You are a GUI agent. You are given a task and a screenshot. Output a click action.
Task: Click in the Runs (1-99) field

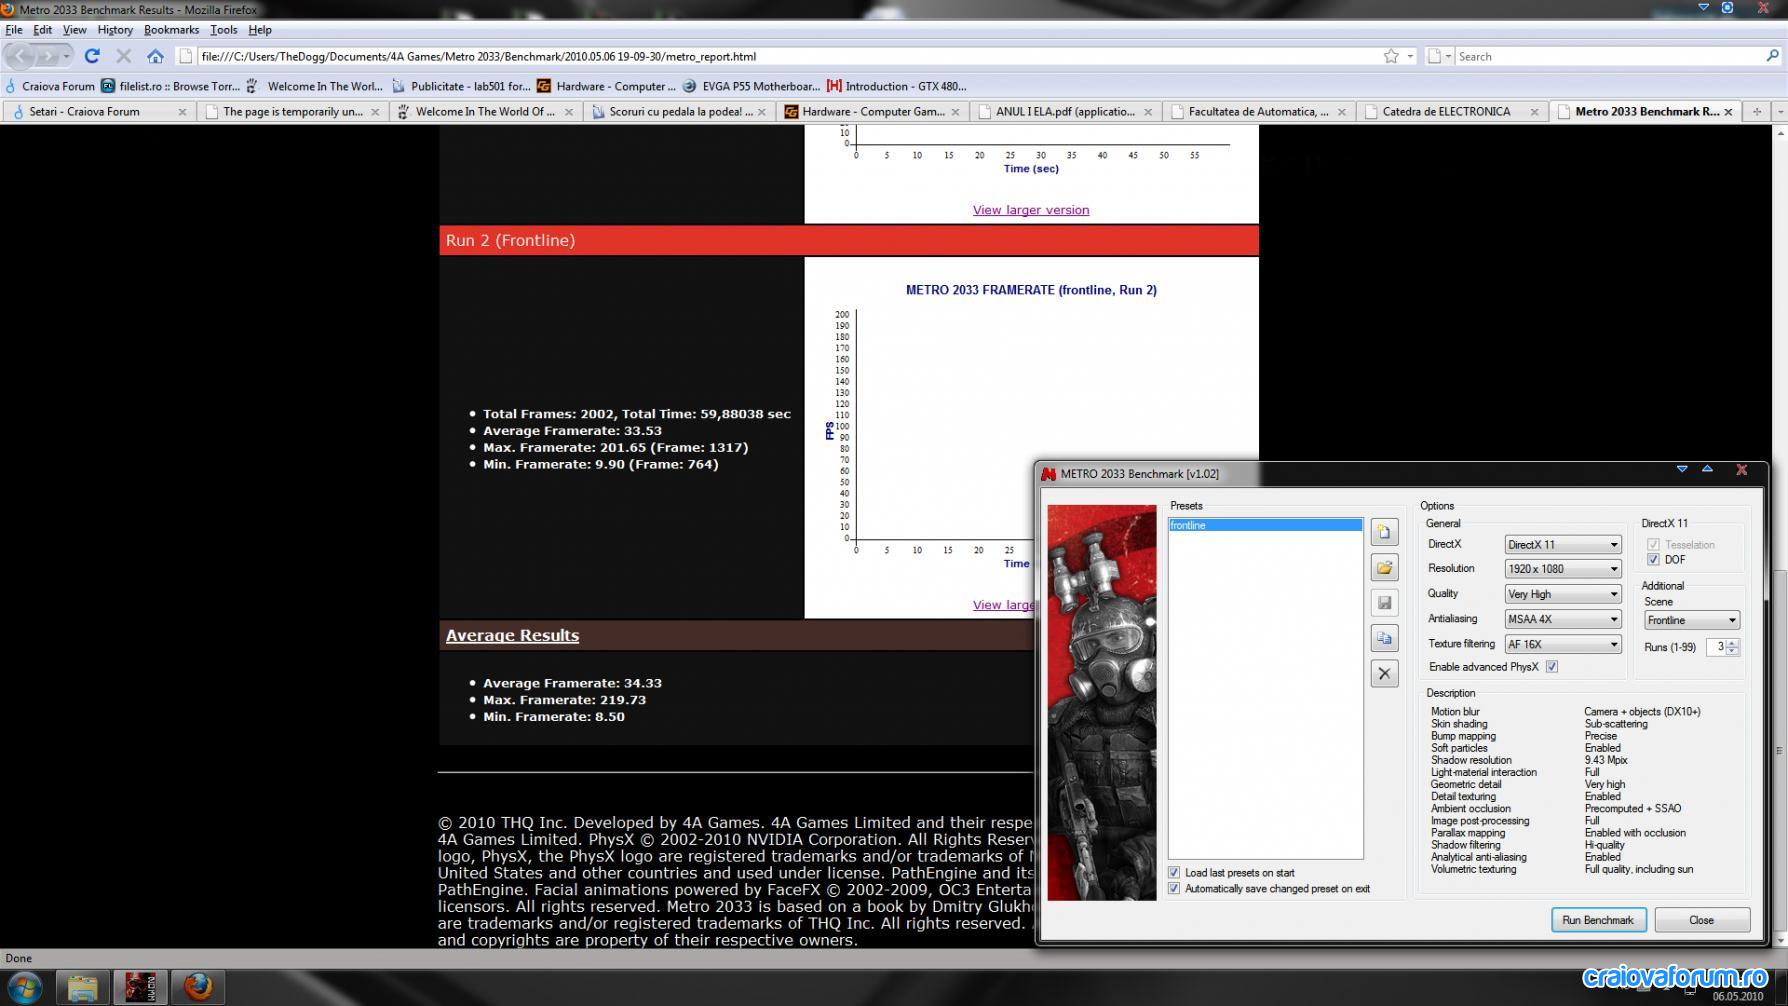(1716, 647)
